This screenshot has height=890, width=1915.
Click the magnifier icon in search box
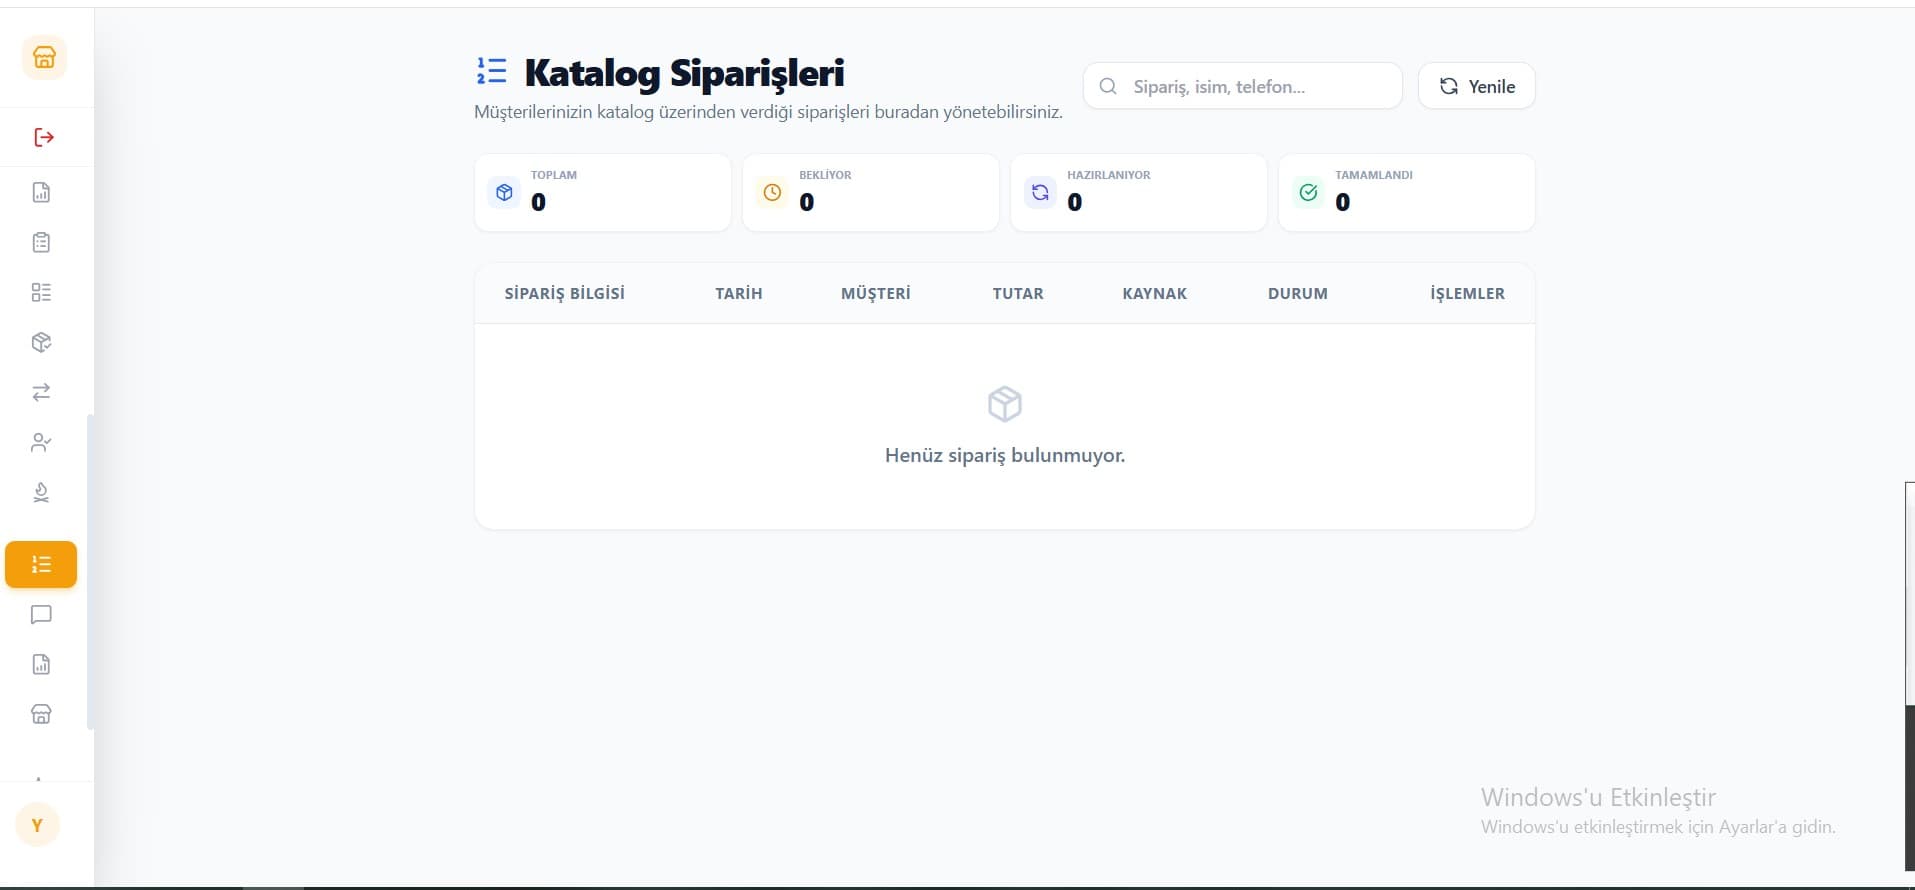click(1108, 86)
